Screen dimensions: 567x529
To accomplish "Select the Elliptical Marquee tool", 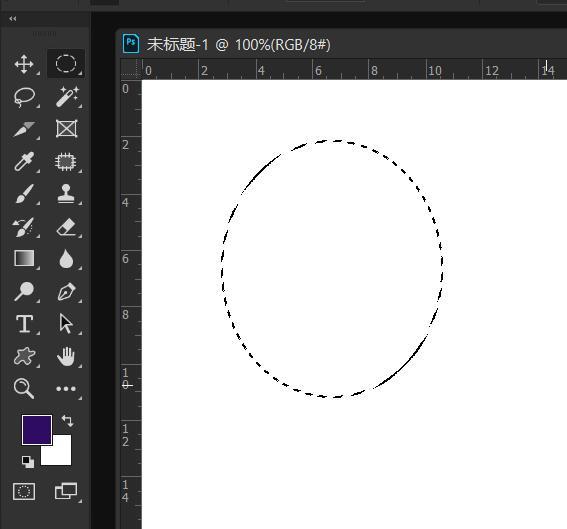I will 66,64.
